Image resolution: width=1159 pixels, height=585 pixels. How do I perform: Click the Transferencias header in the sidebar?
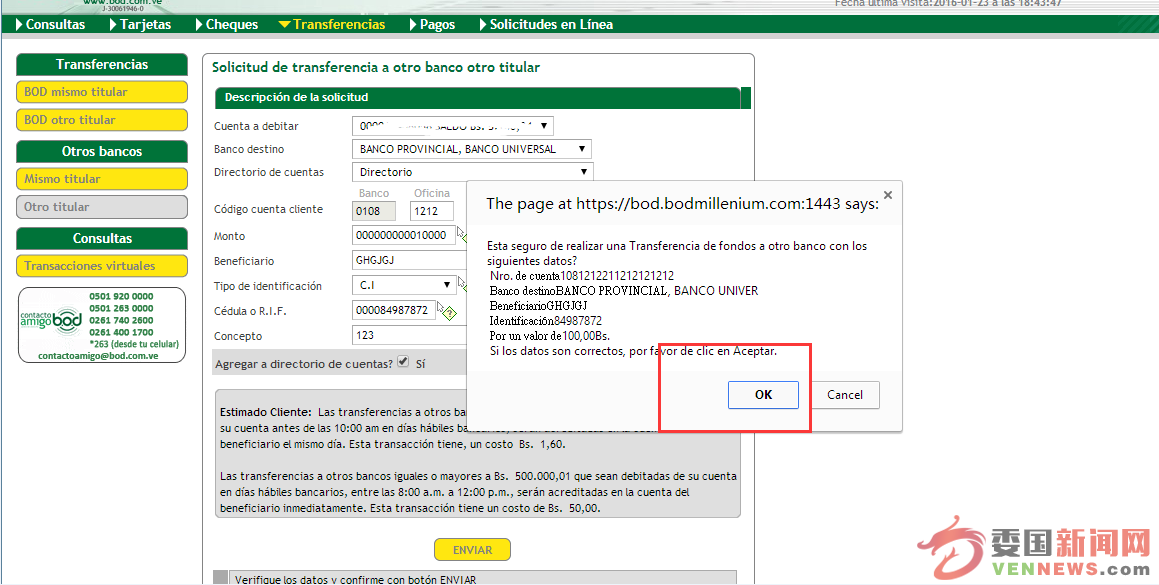[x=102, y=64]
